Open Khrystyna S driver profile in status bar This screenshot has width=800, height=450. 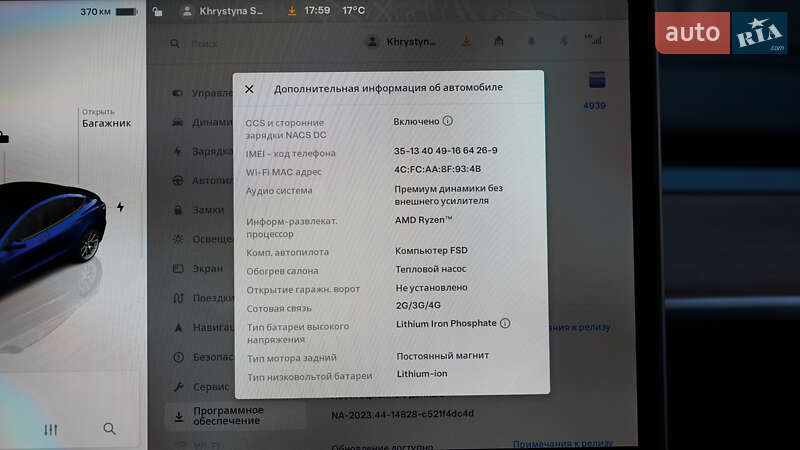tap(223, 11)
